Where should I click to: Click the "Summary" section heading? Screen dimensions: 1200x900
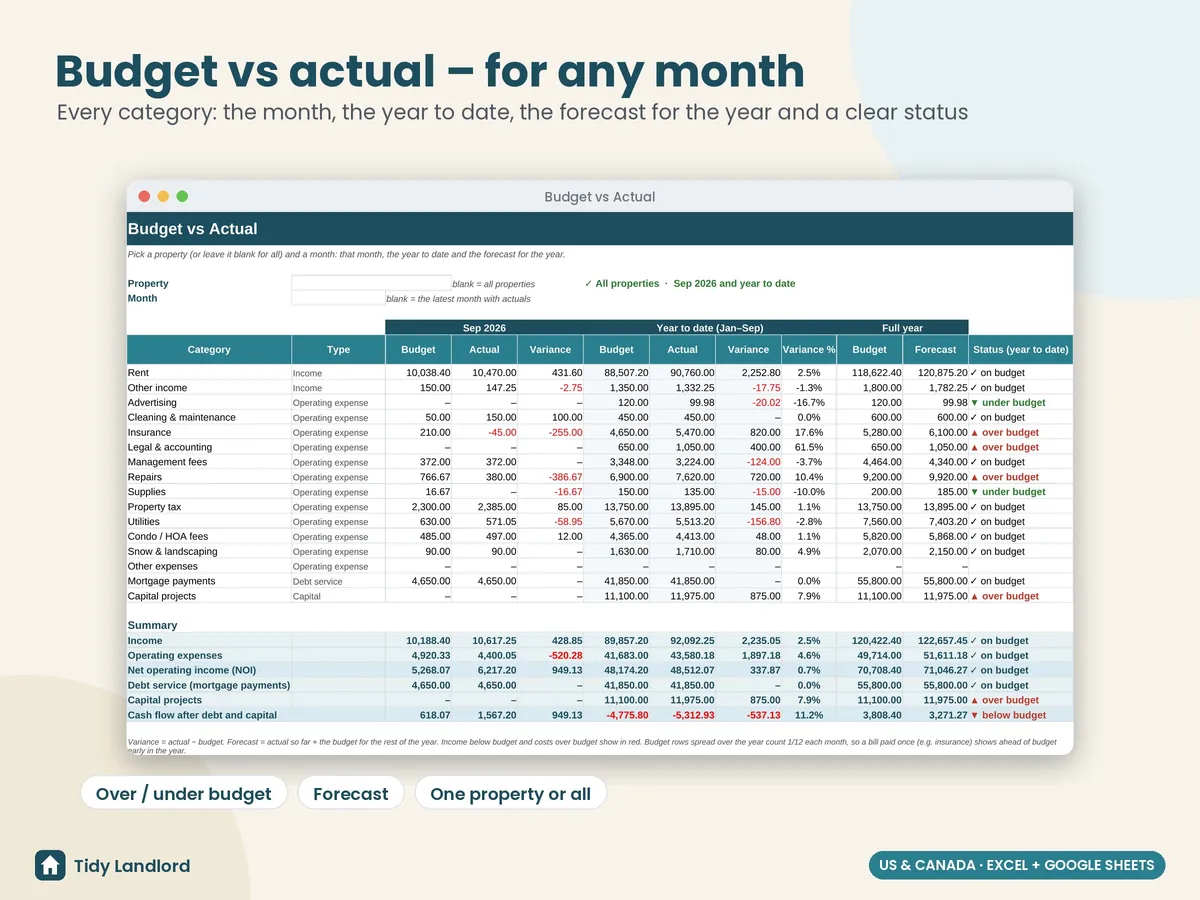[x=152, y=625]
